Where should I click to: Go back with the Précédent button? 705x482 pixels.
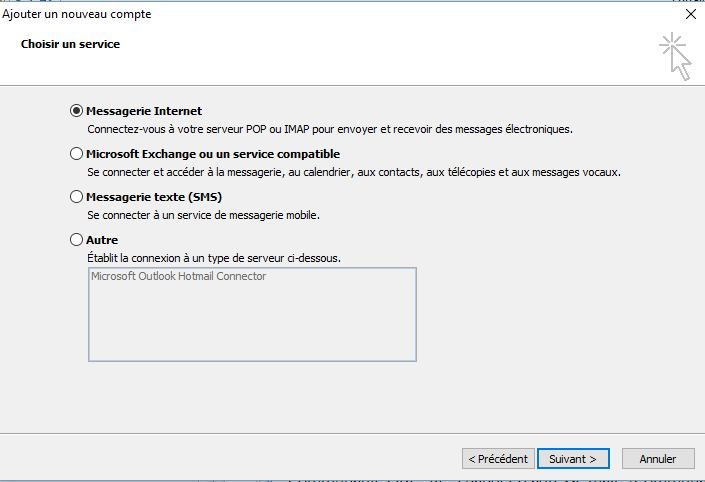coord(497,459)
